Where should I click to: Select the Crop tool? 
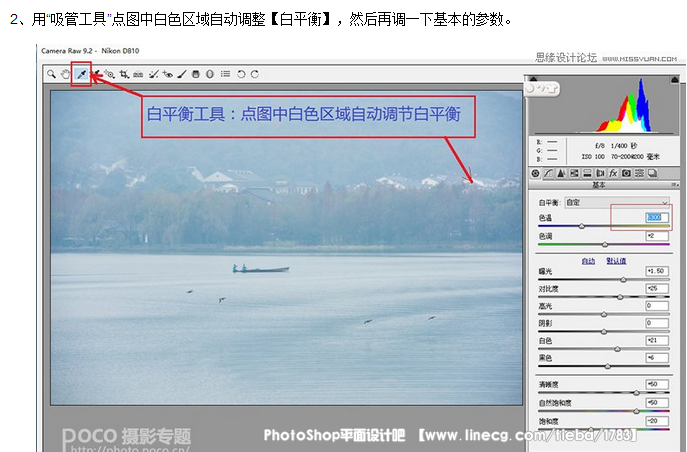124,74
